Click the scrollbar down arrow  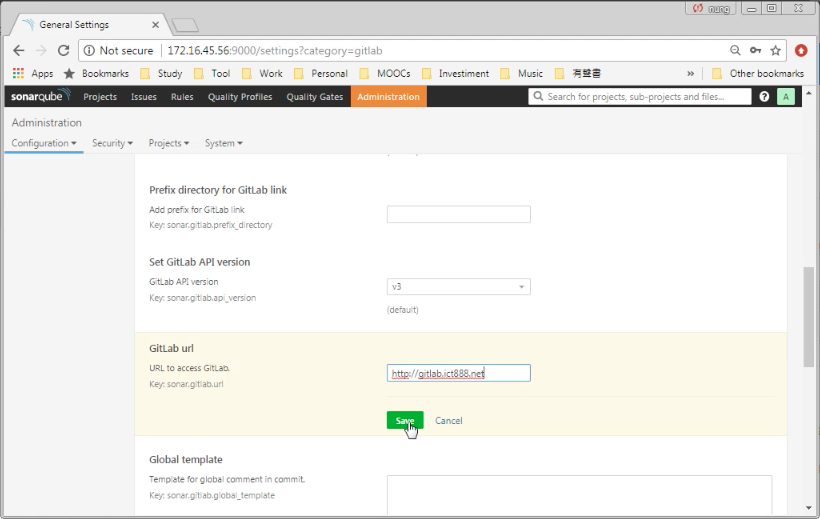click(x=809, y=507)
